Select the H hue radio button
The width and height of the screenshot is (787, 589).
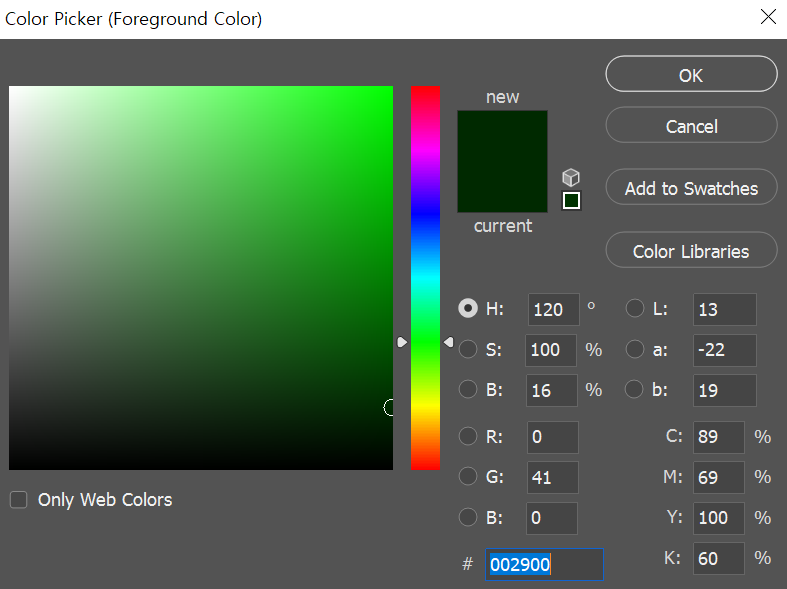468,309
